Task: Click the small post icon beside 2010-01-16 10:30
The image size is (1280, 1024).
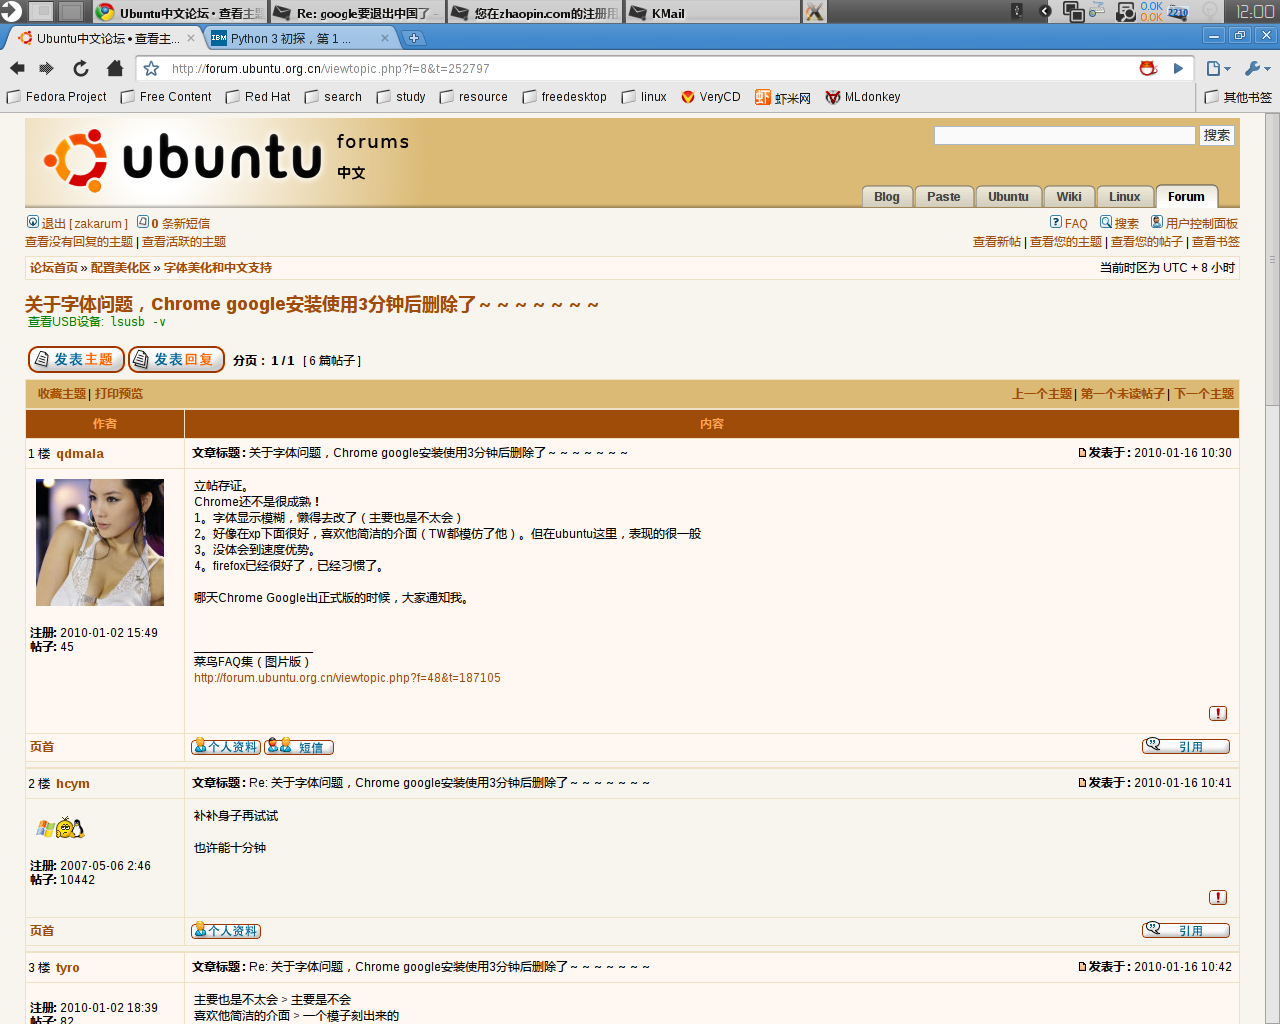Action: click(1082, 453)
